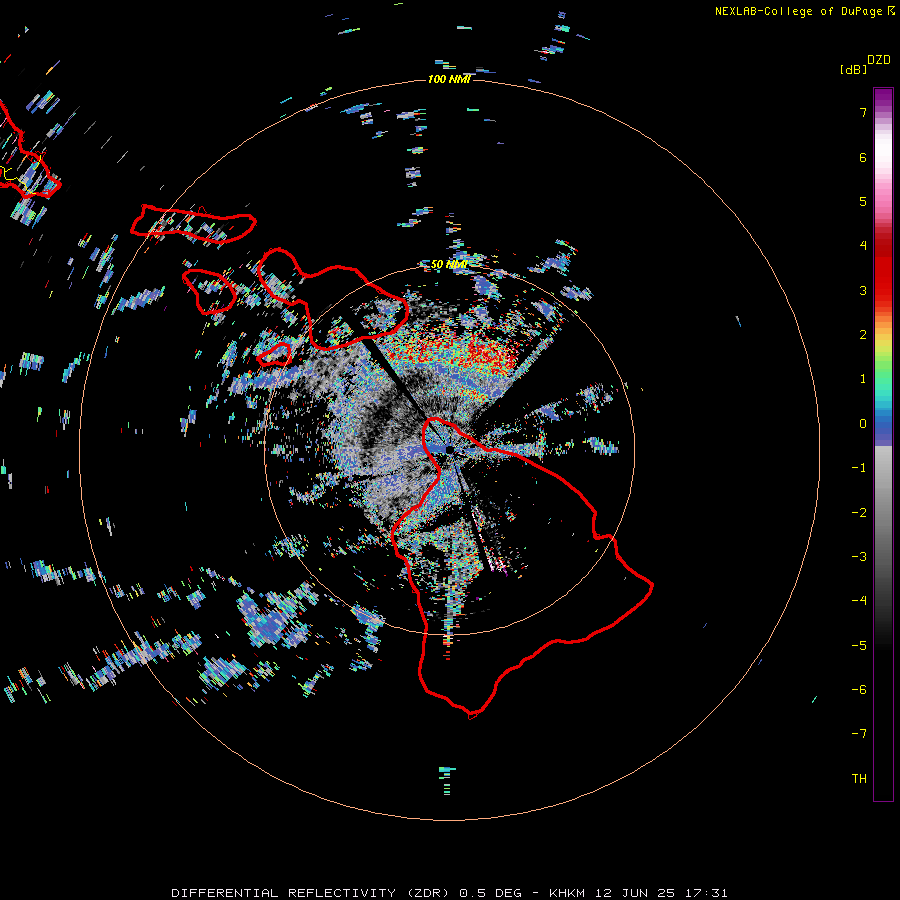Click the 5 value on the color scale
Viewport: 900px width, 900px height.
click(x=863, y=201)
